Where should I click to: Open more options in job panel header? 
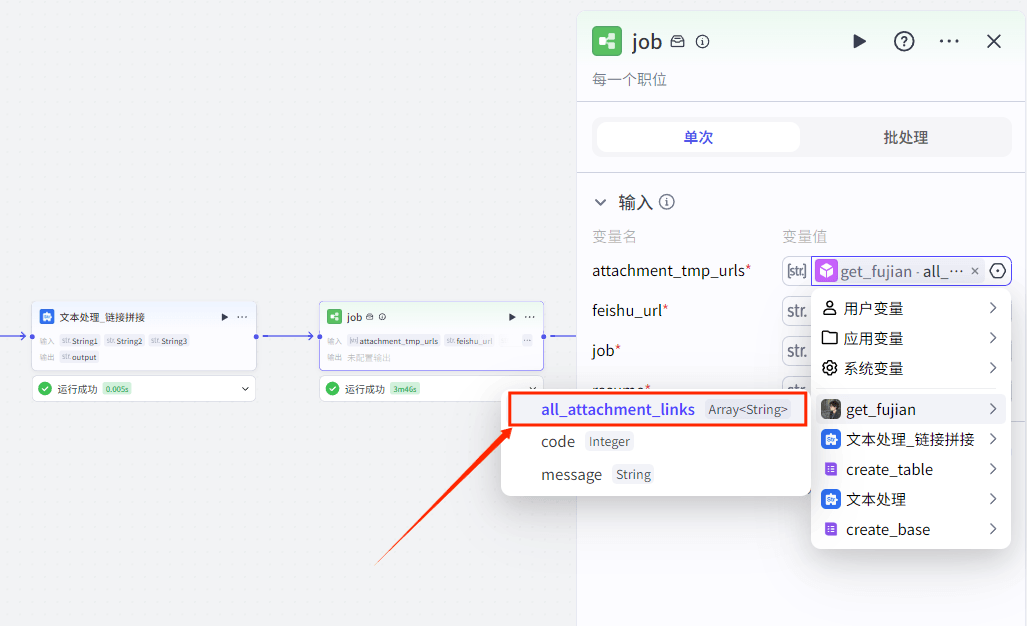[x=949, y=41]
